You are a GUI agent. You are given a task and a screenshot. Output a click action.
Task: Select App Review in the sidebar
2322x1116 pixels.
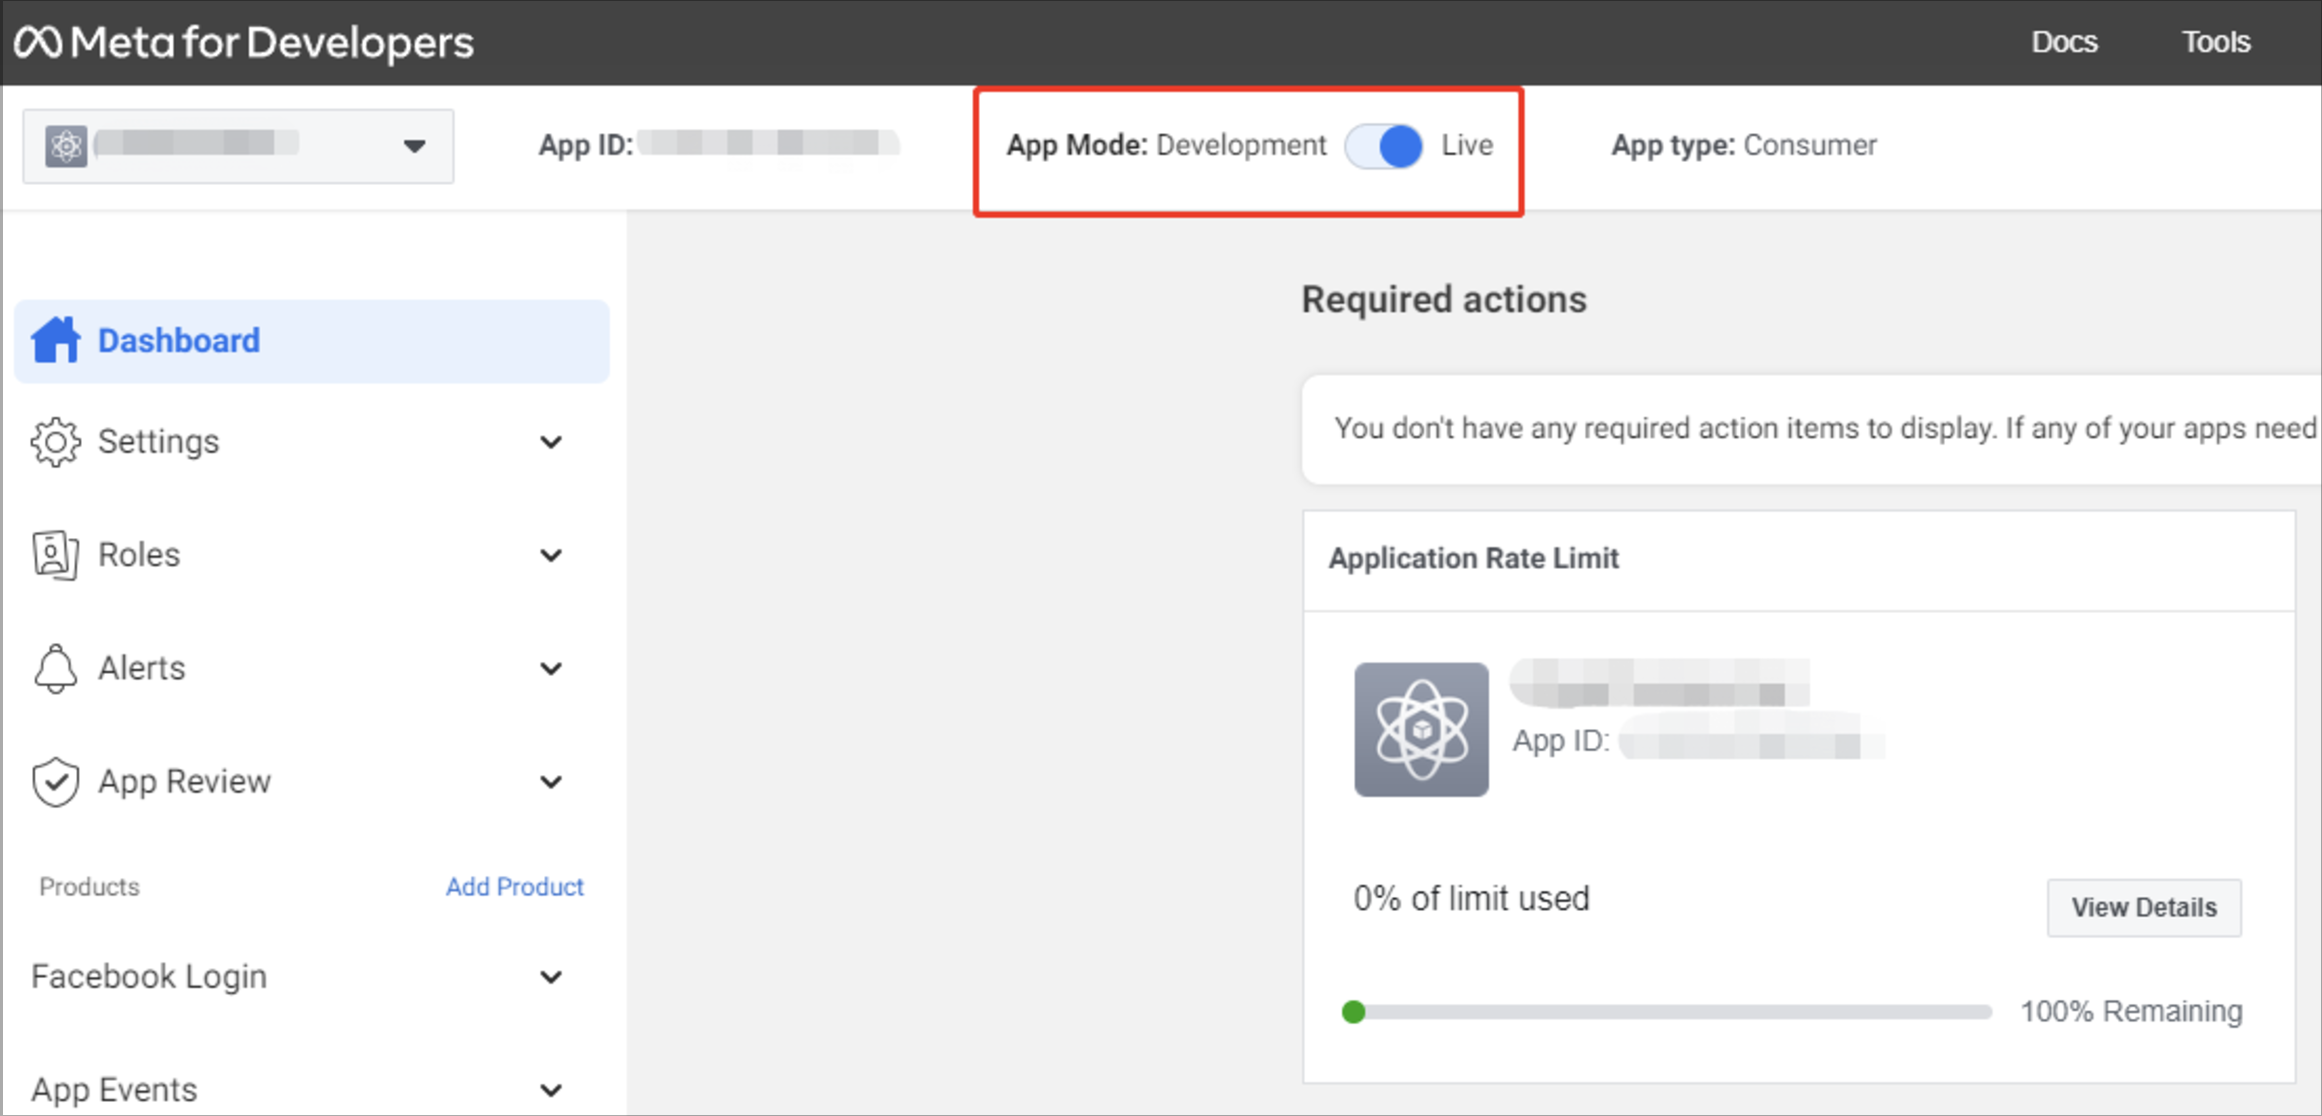point(312,782)
